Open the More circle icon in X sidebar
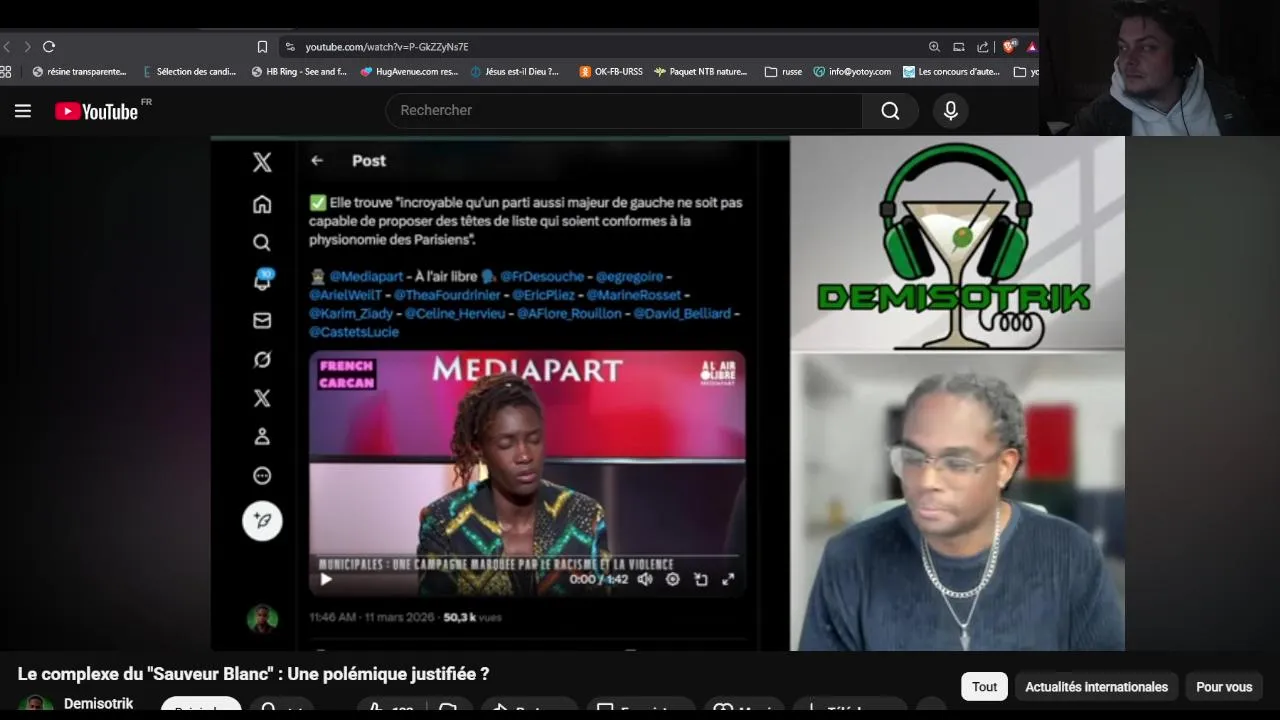Image resolution: width=1280 pixels, height=720 pixels. (x=262, y=475)
